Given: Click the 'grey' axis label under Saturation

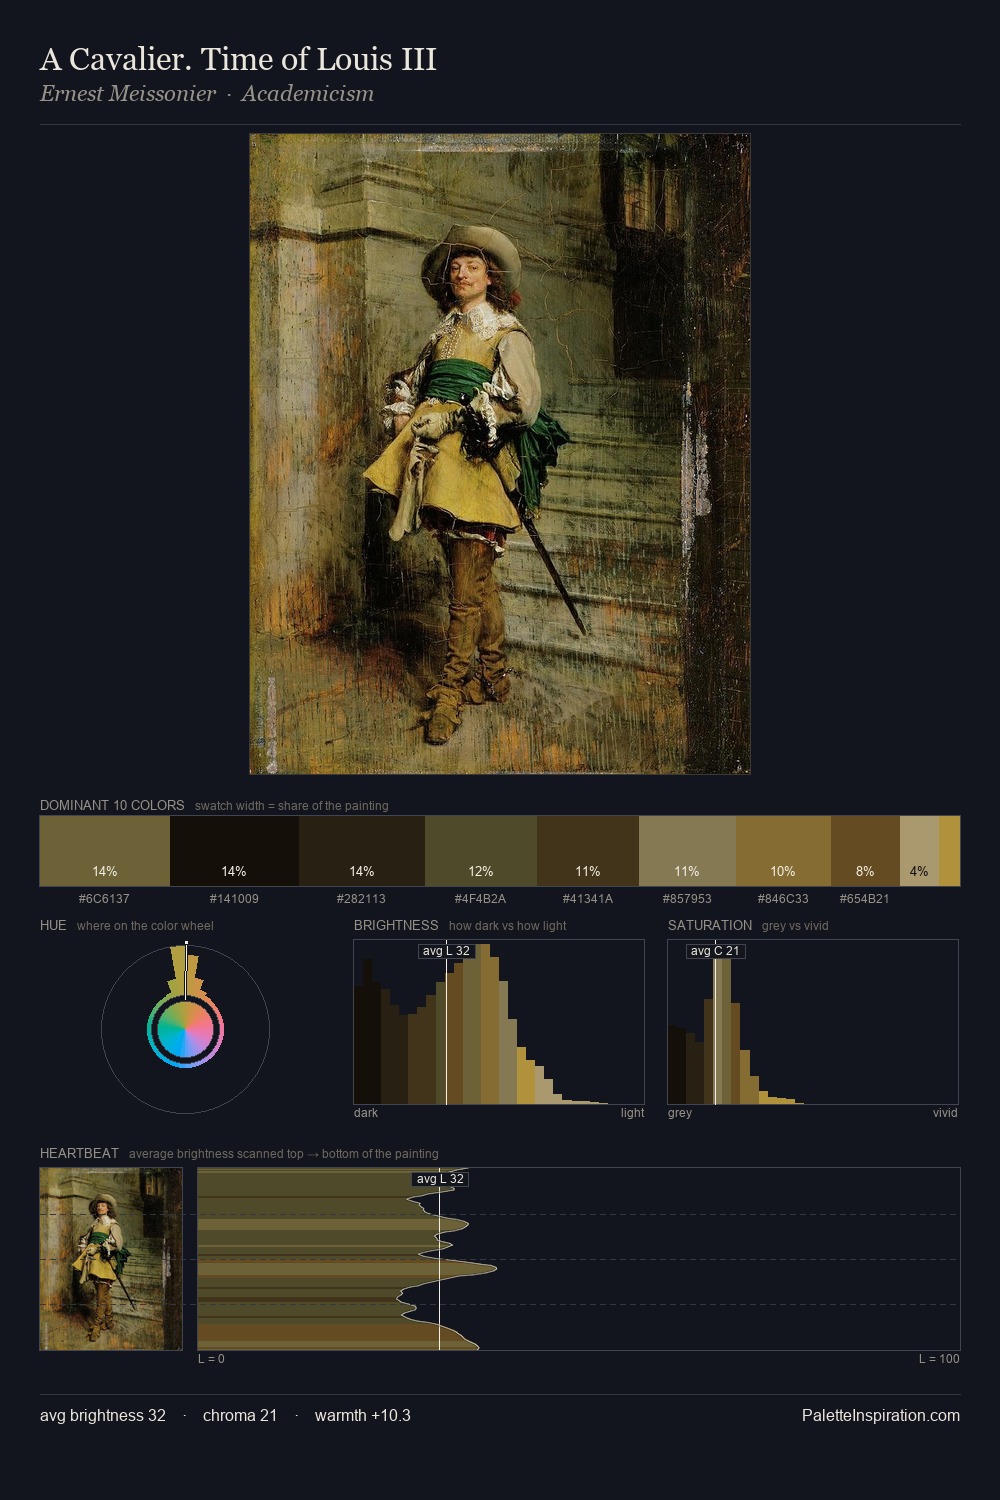Looking at the screenshot, I should tap(680, 1113).
